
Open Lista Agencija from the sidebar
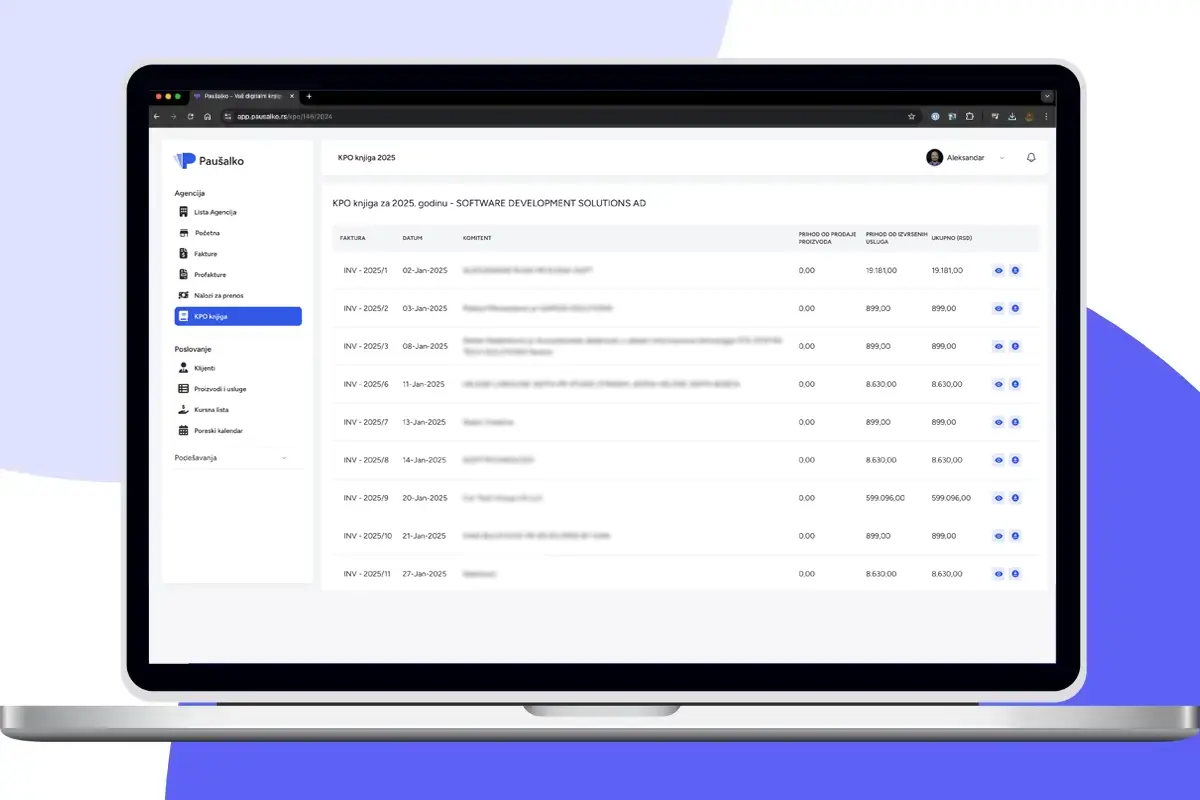click(x=214, y=212)
